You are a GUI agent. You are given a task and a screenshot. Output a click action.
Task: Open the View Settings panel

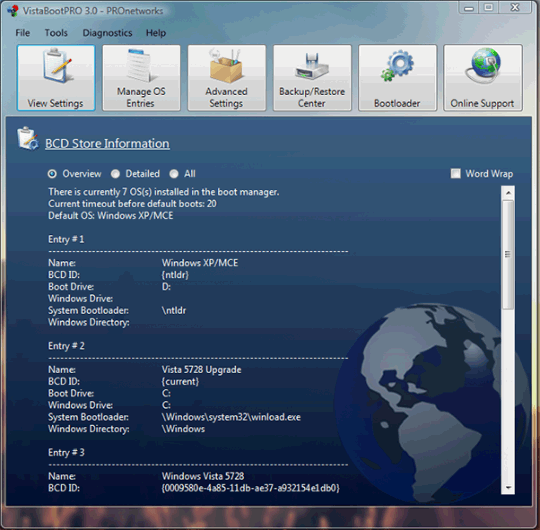[x=56, y=78]
